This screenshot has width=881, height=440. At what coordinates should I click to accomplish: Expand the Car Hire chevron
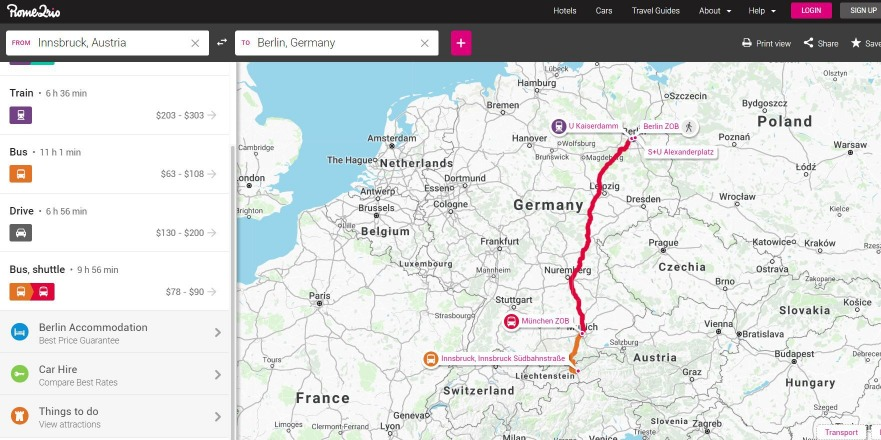click(218, 375)
